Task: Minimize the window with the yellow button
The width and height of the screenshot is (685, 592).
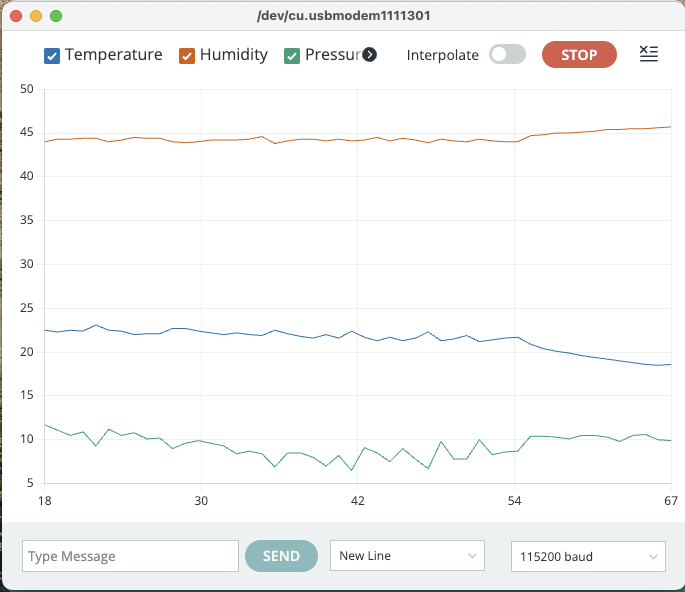Action: (36, 16)
